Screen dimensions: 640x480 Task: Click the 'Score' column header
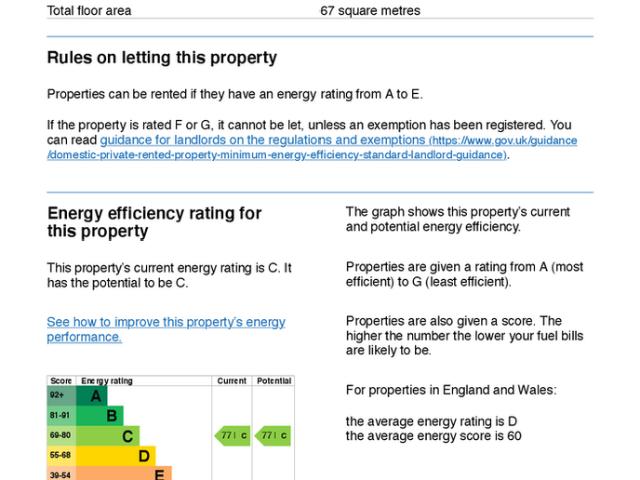[x=61, y=381]
